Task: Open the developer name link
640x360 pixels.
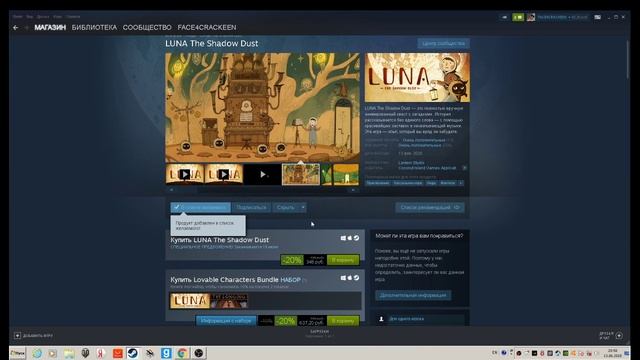Action: (411, 162)
